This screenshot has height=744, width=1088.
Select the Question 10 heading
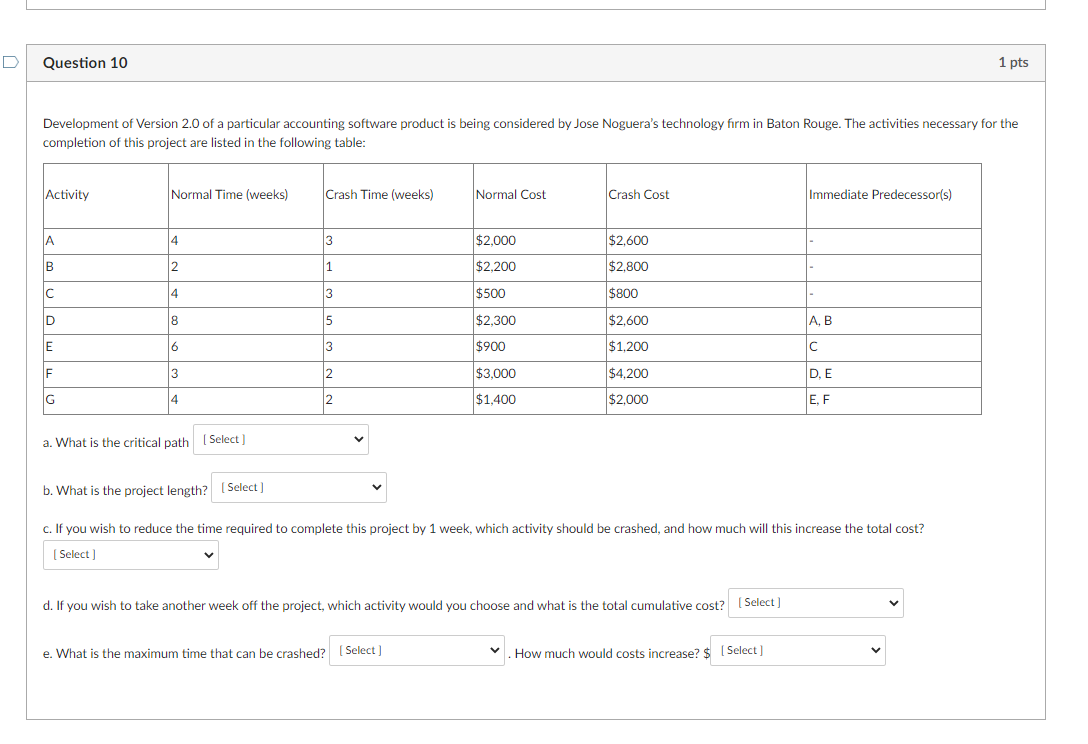85,62
